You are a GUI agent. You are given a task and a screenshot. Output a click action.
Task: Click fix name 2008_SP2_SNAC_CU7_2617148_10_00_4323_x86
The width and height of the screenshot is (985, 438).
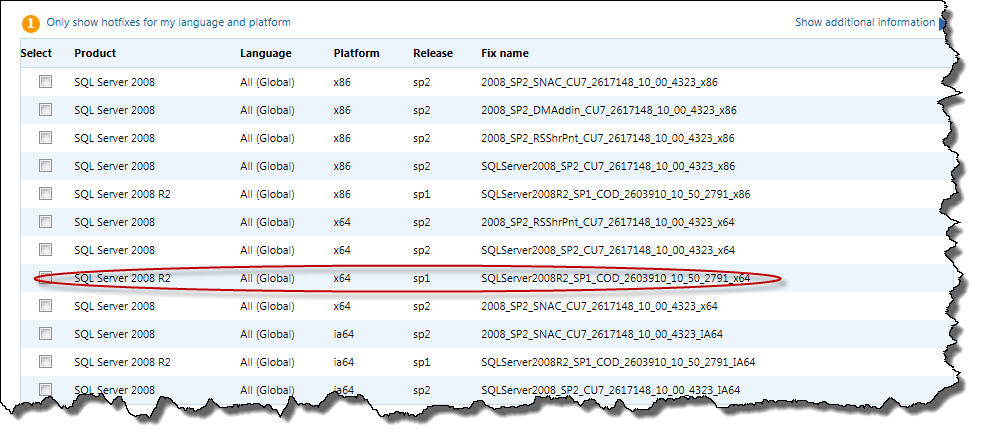[599, 82]
